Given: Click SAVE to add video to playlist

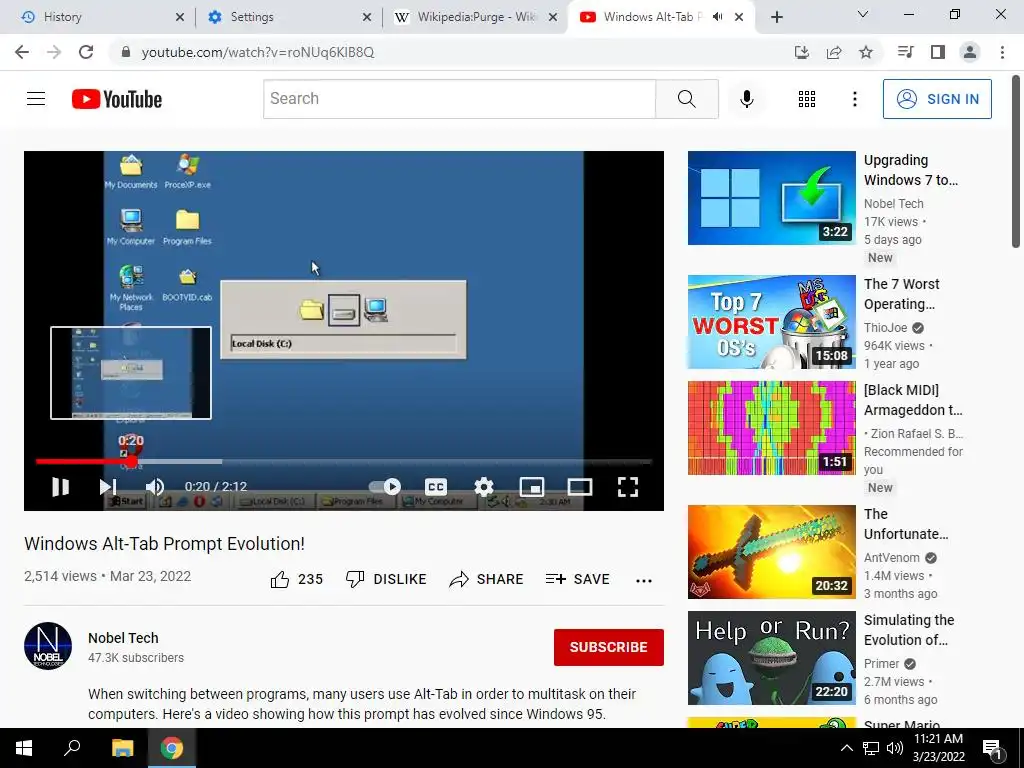Looking at the screenshot, I should (x=577, y=579).
